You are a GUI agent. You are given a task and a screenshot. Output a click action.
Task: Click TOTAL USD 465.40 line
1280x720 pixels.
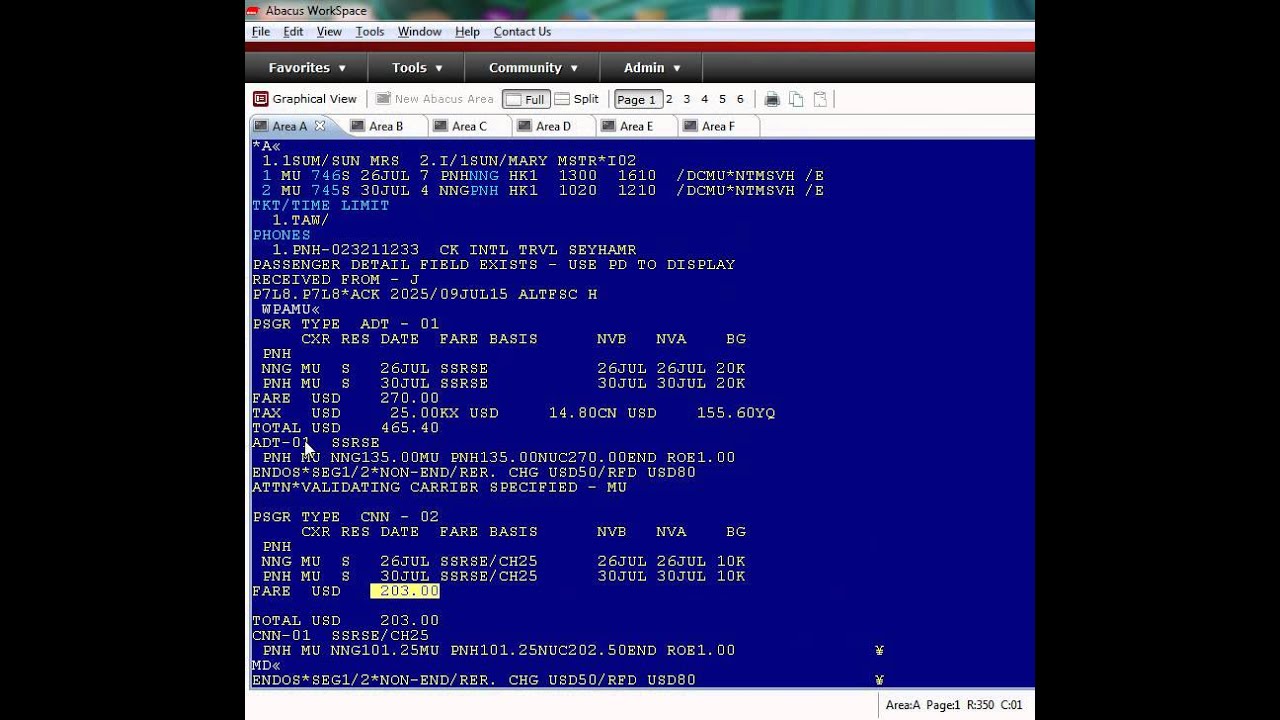point(346,428)
